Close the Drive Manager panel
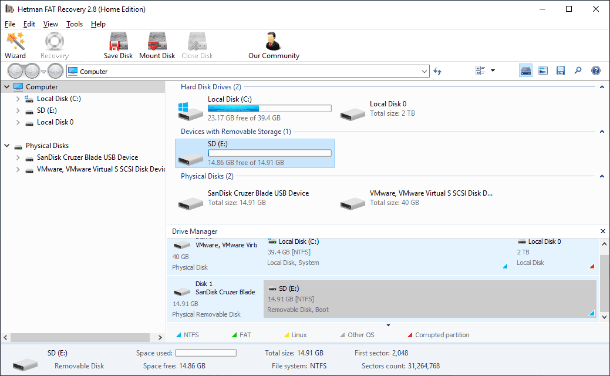 pyautogui.click(x=603, y=231)
